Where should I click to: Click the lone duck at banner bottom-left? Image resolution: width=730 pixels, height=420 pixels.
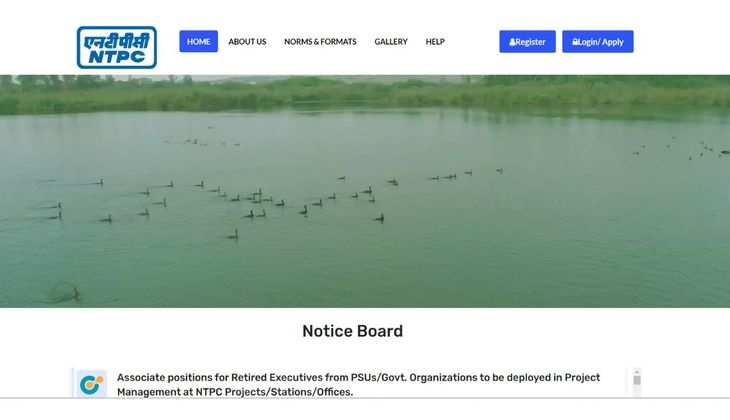click(x=70, y=293)
